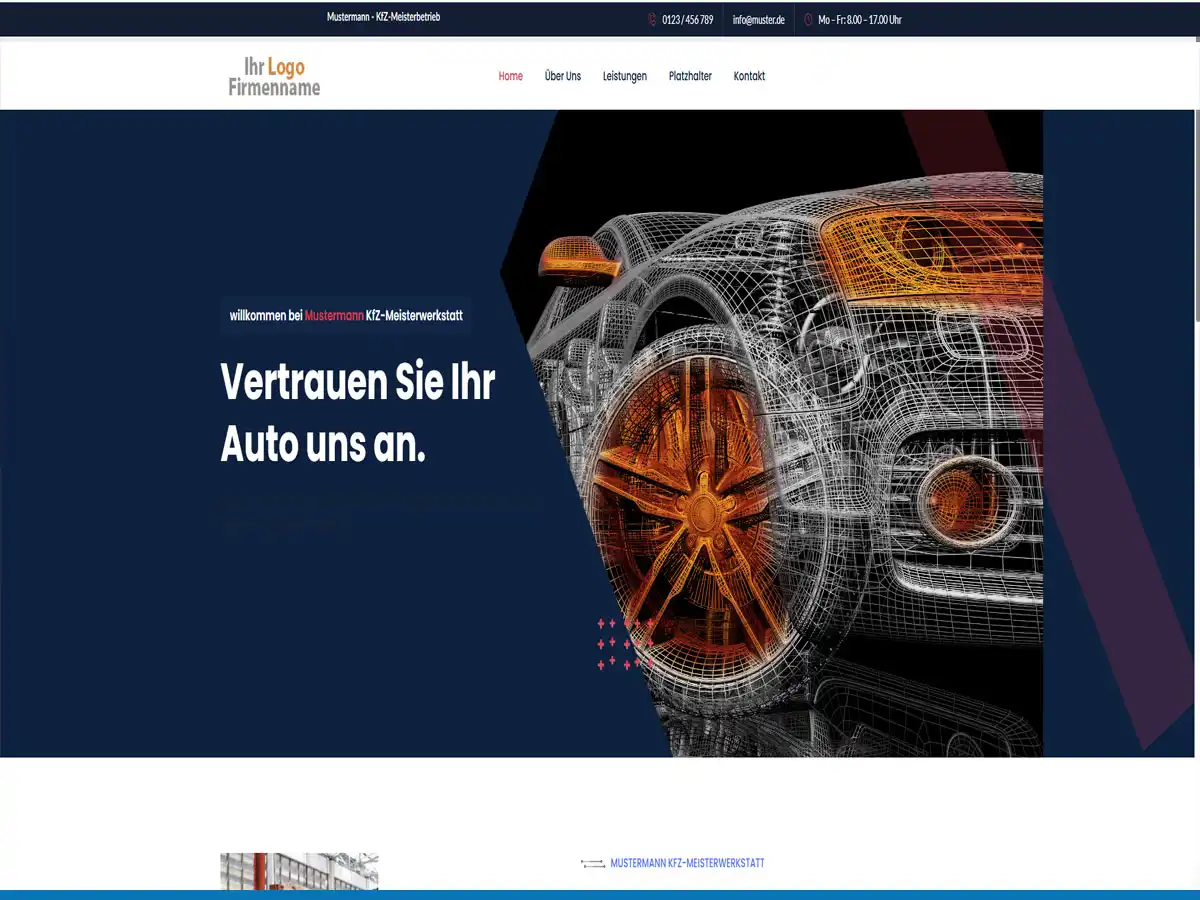Click the headline 'Vertrauen Sie Ihr Auto uns an.'
Image resolution: width=1200 pixels, height=900 pixels.
[358, 412]
